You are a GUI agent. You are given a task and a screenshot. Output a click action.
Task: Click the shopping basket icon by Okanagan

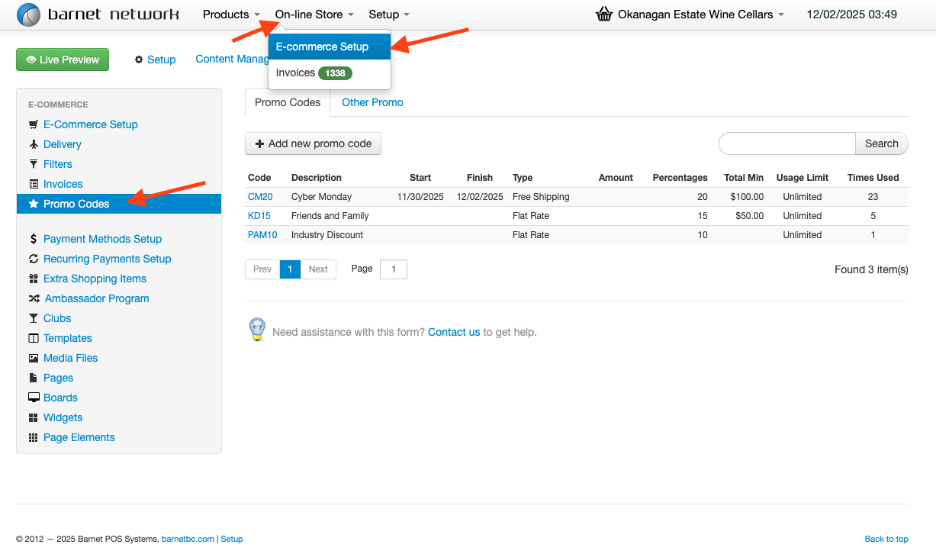[604, 14]
